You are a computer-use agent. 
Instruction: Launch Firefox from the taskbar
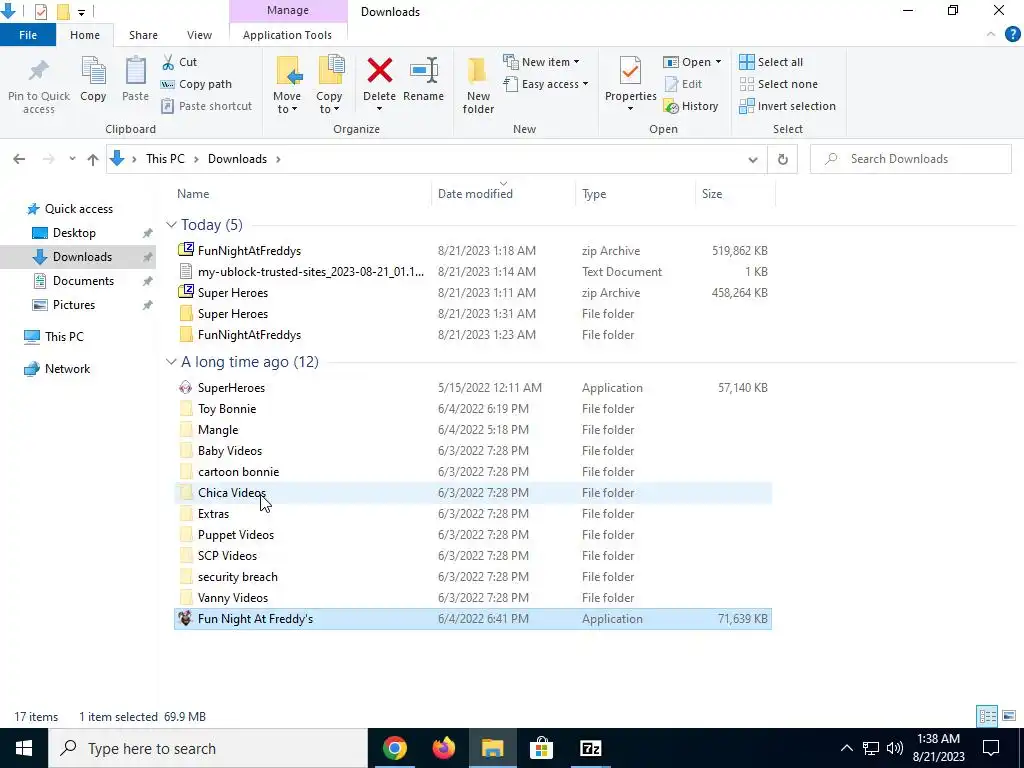[x=443, y=748]
